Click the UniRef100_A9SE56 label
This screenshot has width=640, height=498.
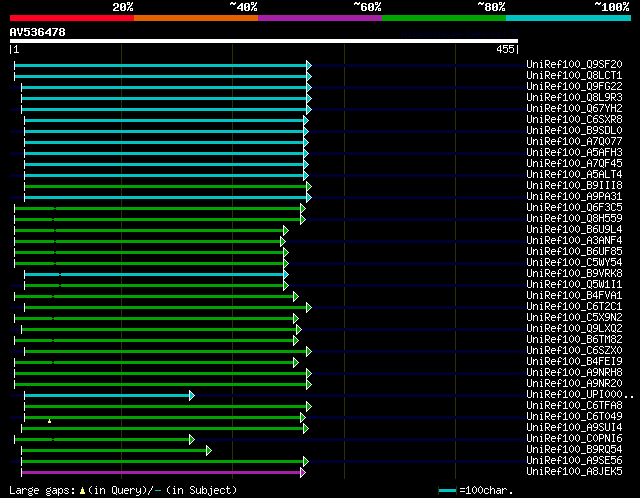coord(574,460)
